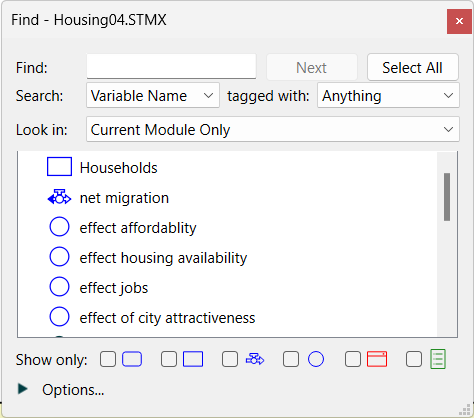Screen dimensions: 474x418
Task: Click the effect jobs circle icon
Action: pyautogui.click(x=59, y=287)
